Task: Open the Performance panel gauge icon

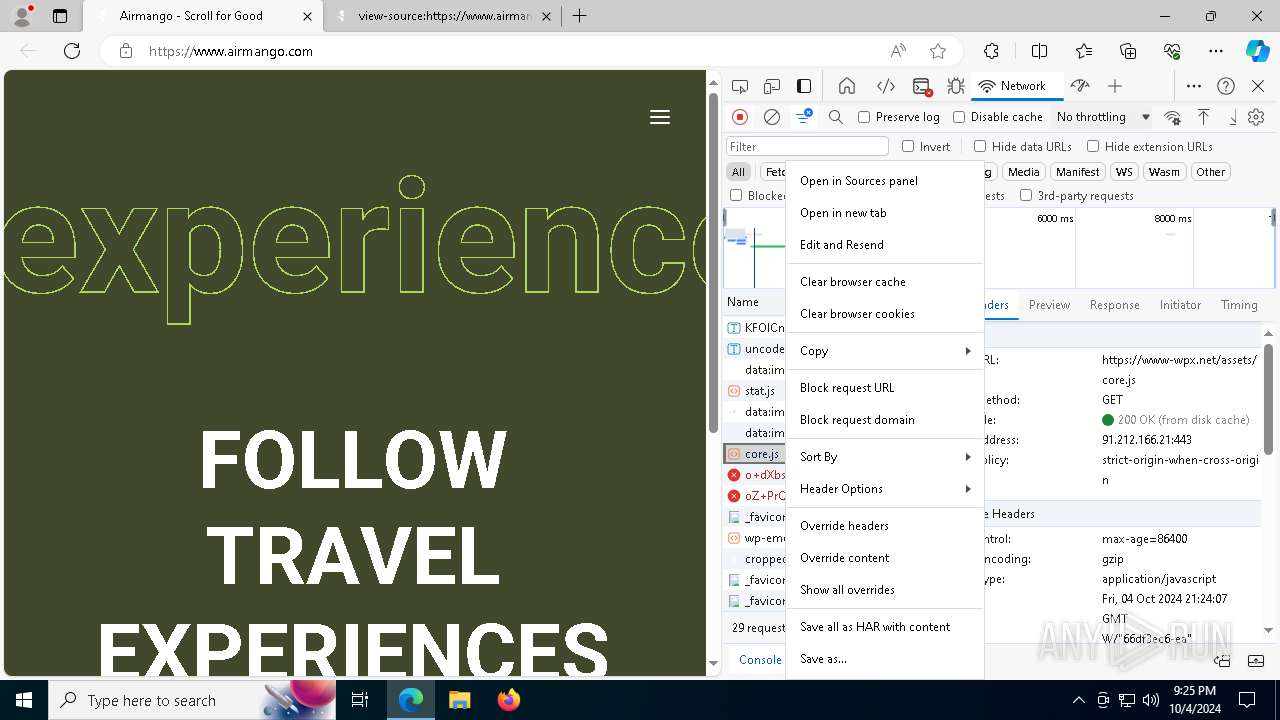Action: [x=1079, y=86]
